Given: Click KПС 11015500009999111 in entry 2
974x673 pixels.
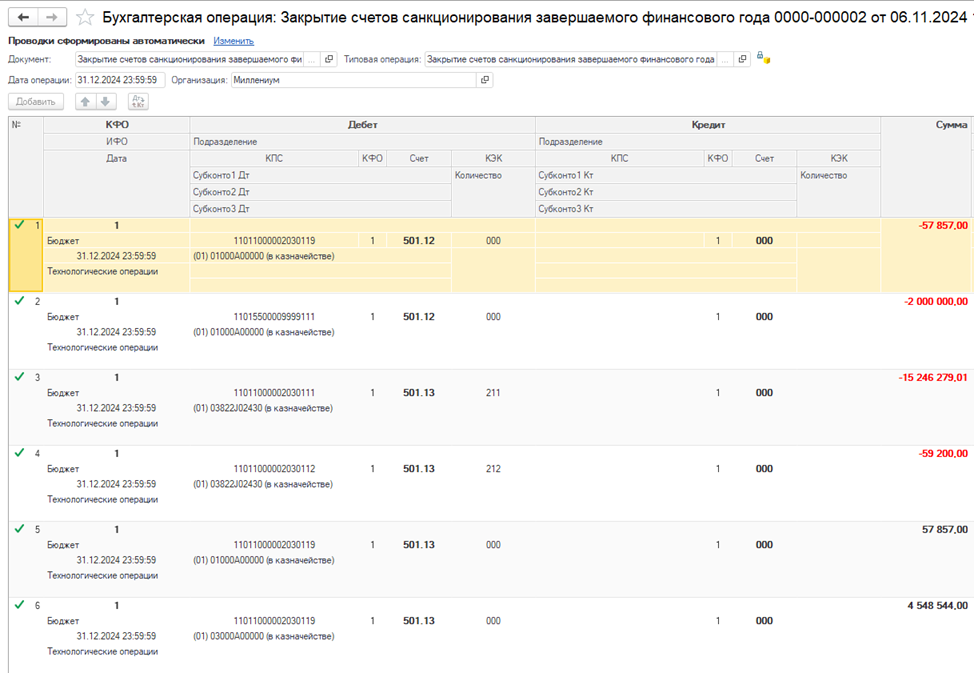Looking at the screenshot, I should click(x=274, y=317).
